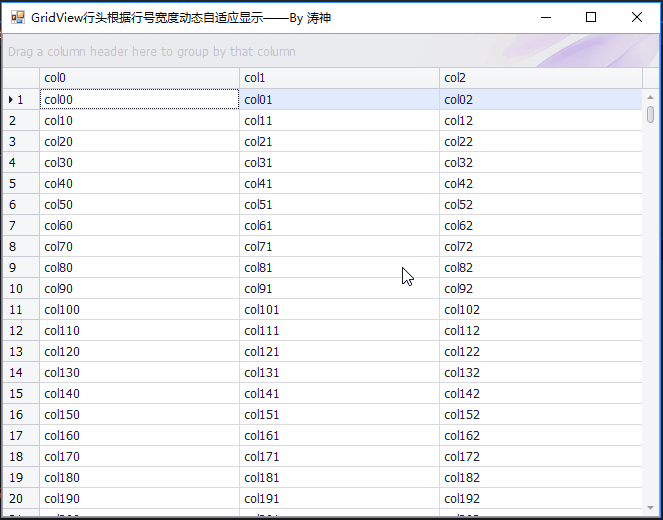Minimize the GridView window
Viewport: 663px width, 520px height.
click(x=544, y=17)
